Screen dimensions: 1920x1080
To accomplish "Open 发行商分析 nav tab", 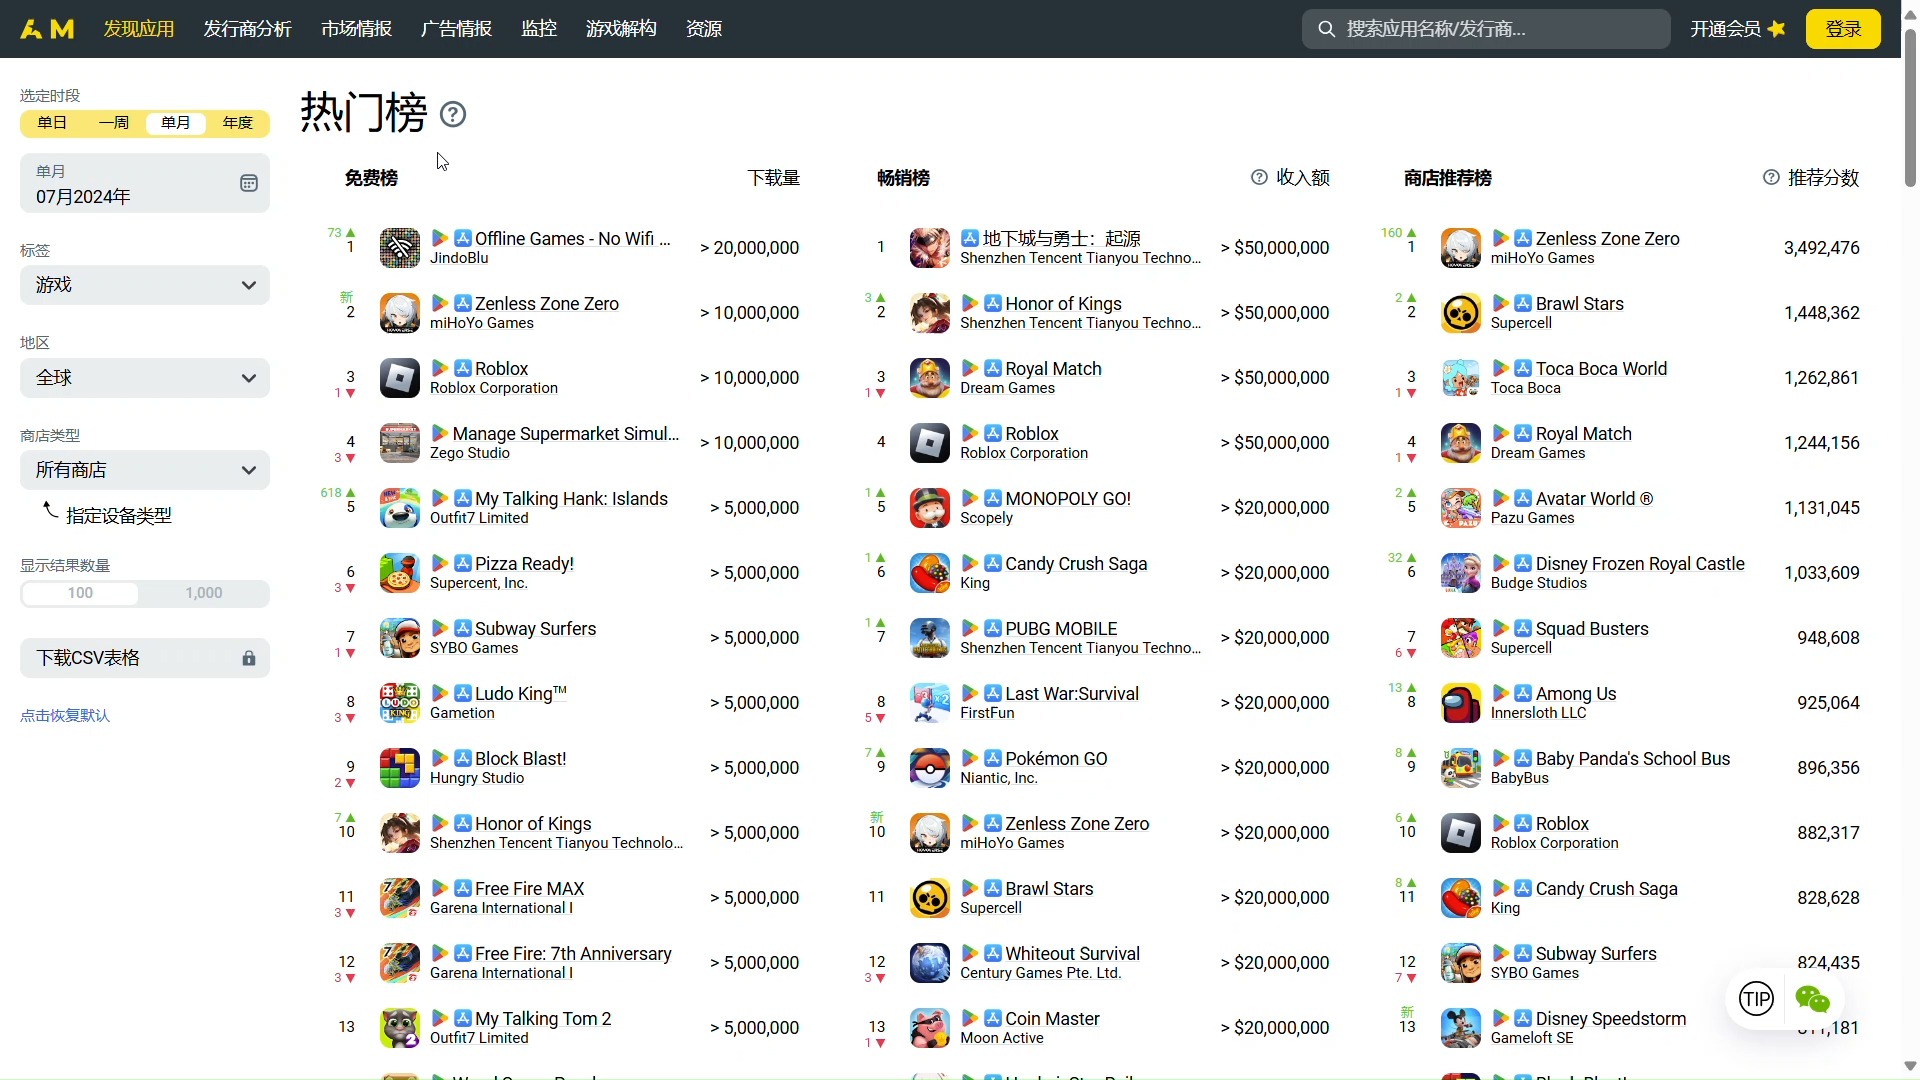I will click(248, 29).
